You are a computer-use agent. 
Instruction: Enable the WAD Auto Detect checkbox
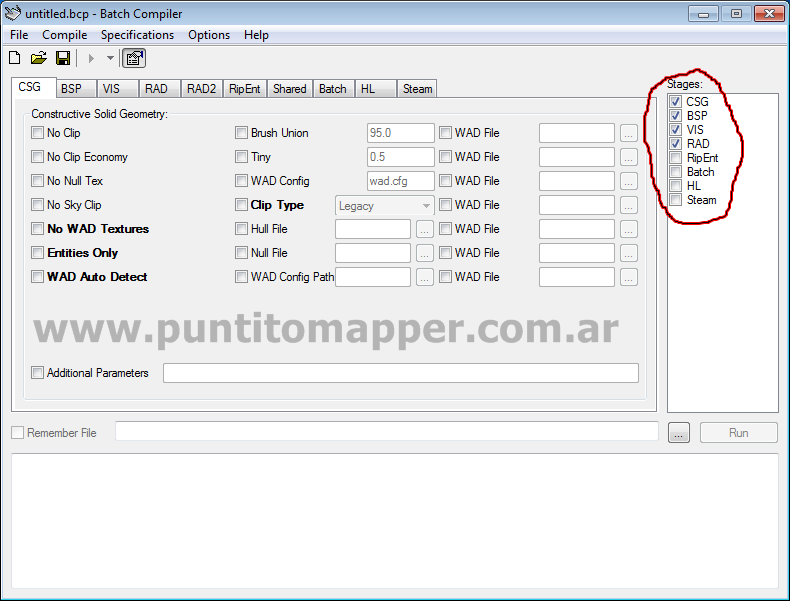[x=37, y=277]
